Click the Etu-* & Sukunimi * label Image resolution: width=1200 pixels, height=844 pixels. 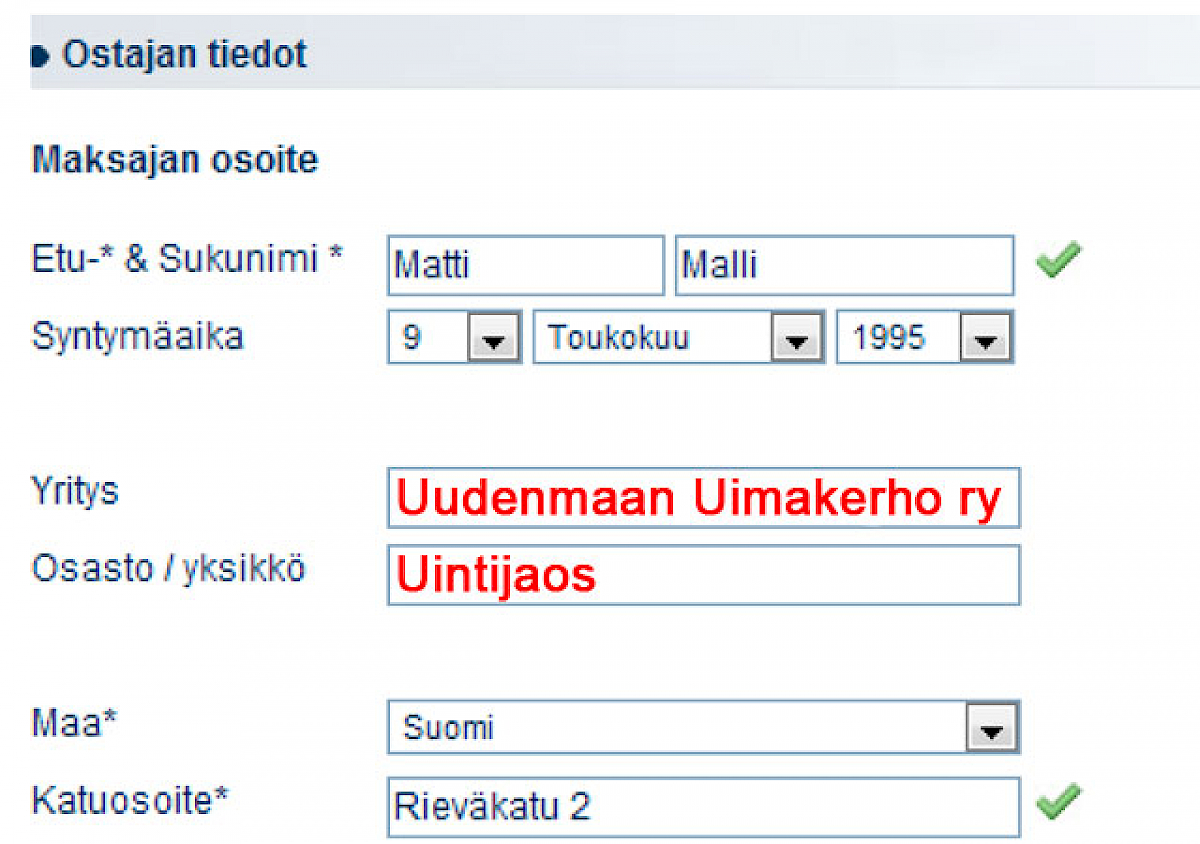(x=188, y=259)
